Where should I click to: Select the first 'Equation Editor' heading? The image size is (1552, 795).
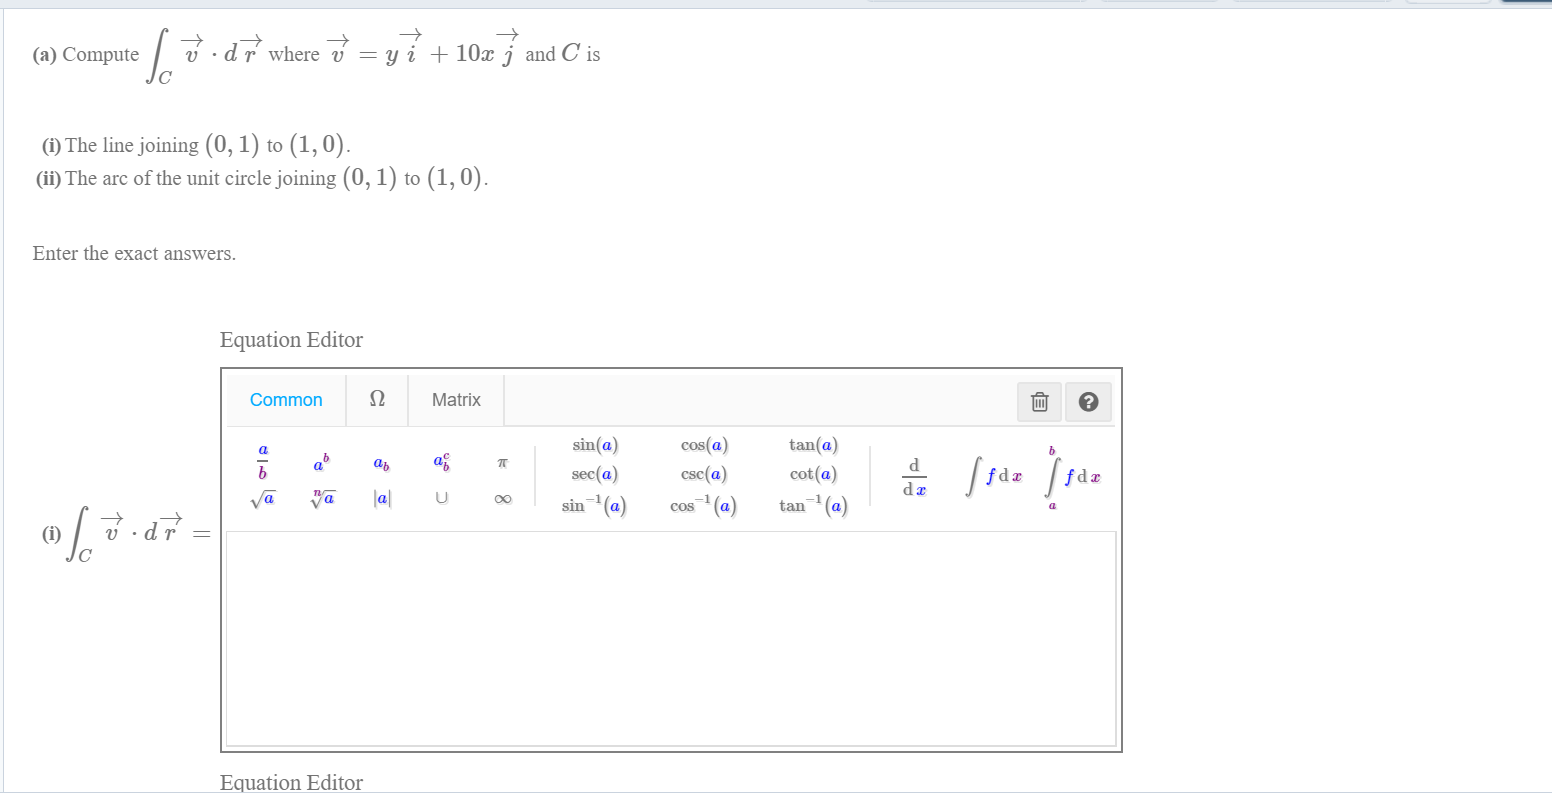(291, 340)
